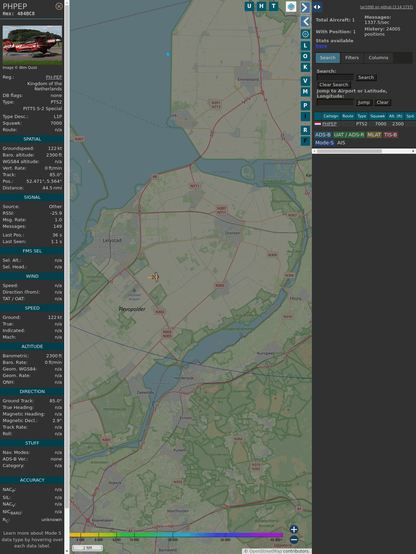This screenshot has height=554, width=416.
Task: Open the map layer switcher
Action: [291, 6]
